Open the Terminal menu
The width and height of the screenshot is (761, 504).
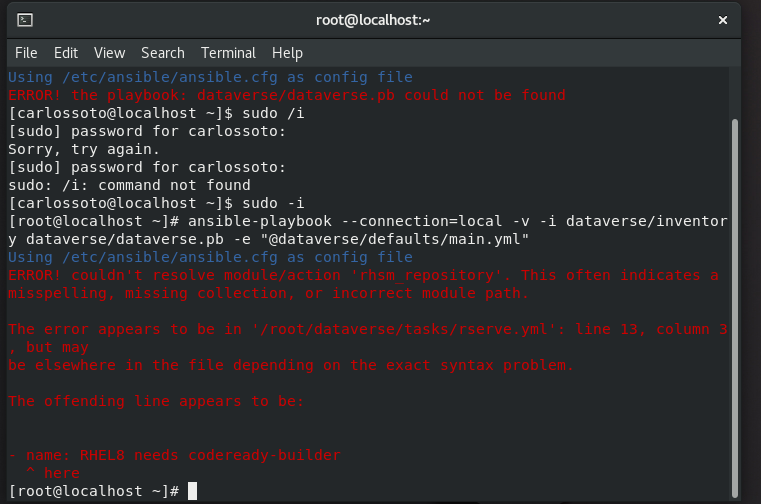coord(228,53)
